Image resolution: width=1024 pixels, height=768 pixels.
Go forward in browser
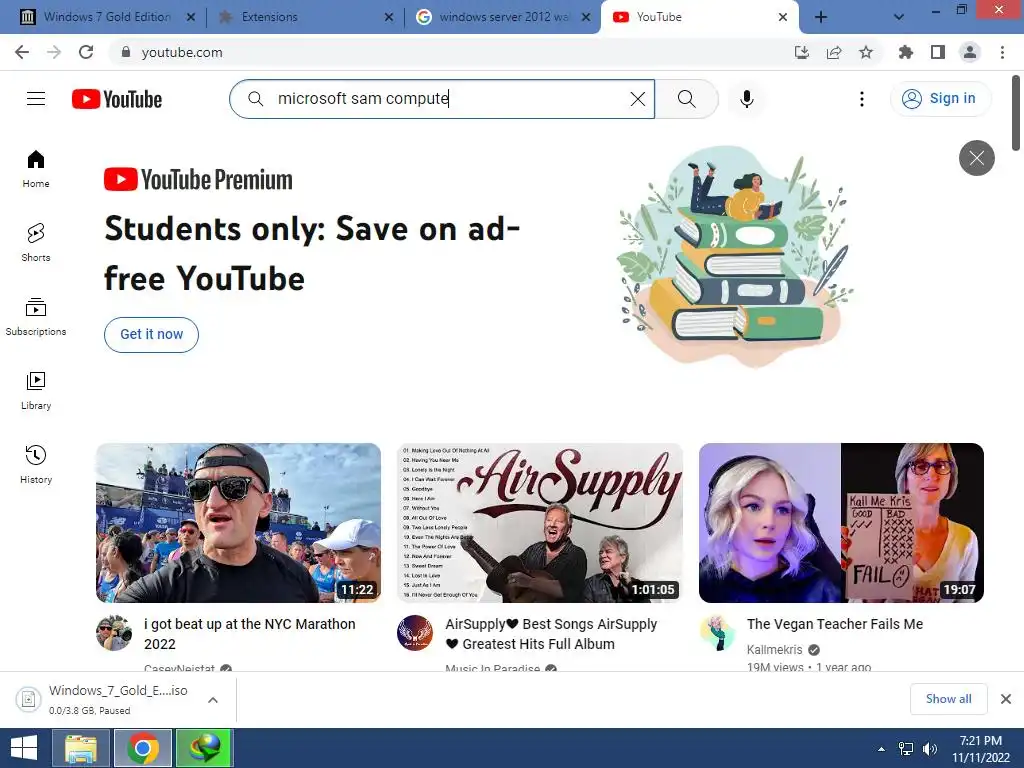(54, 52)
